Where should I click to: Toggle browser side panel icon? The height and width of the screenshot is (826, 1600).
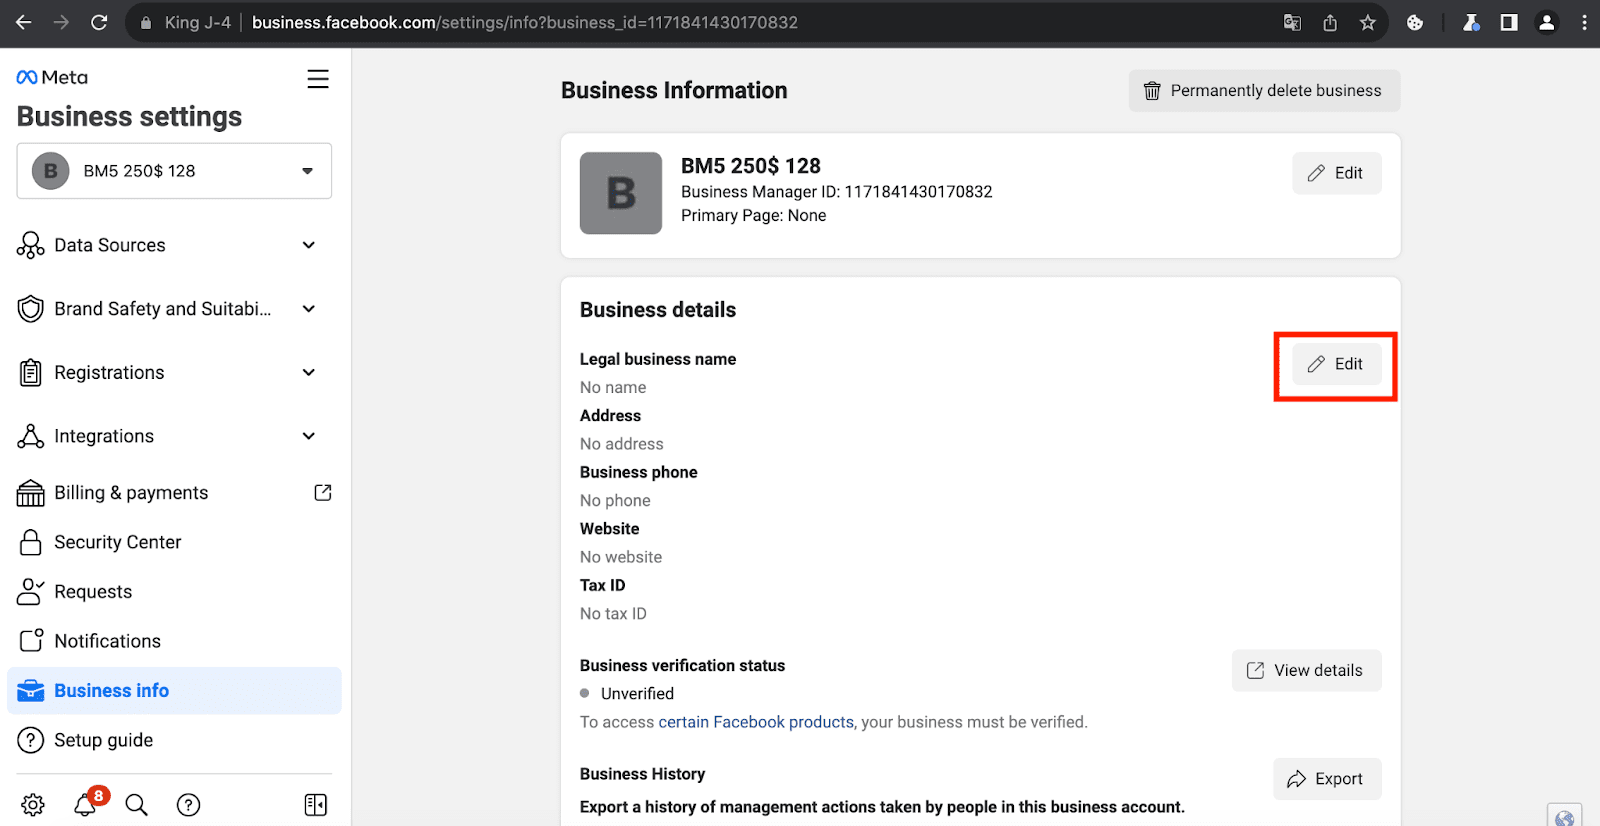click(1509, 22)
